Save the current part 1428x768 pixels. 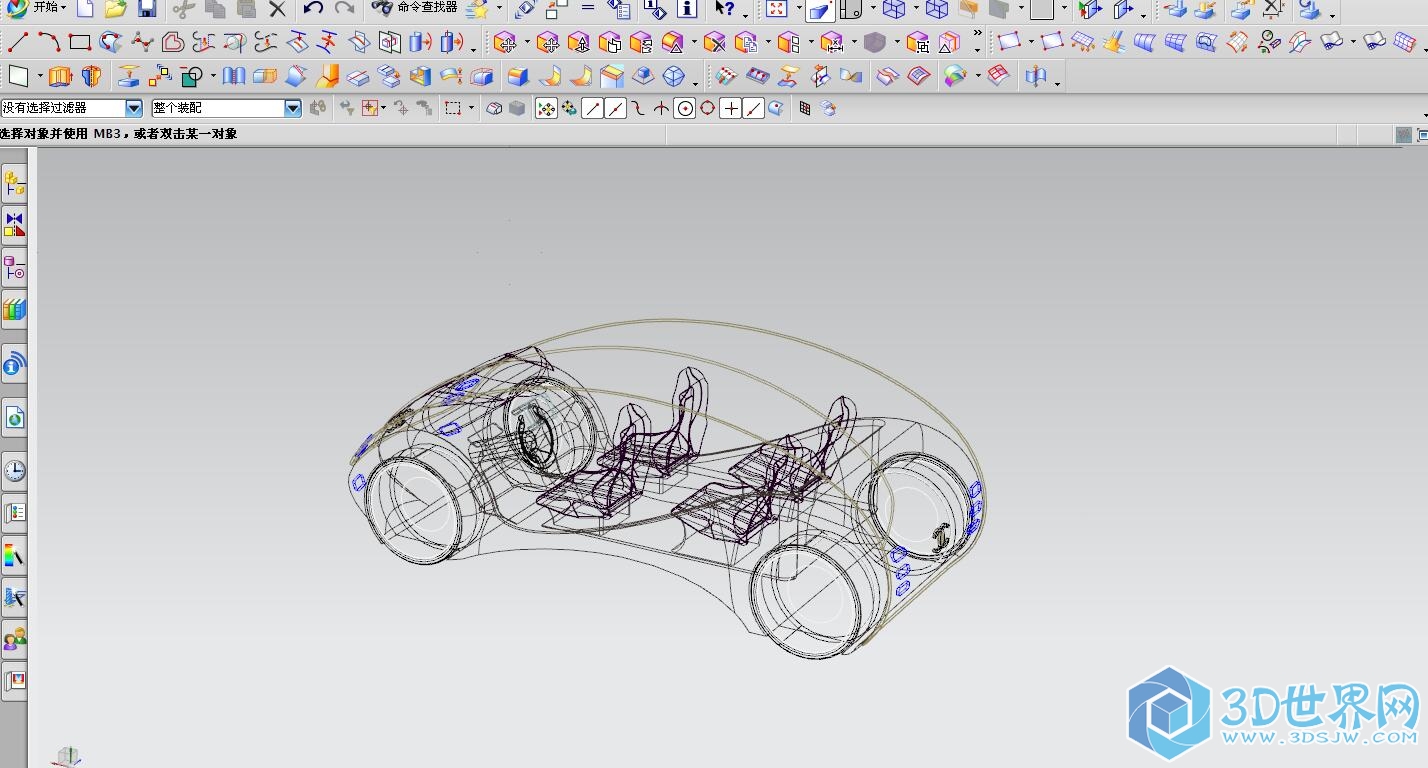(147, 9)
